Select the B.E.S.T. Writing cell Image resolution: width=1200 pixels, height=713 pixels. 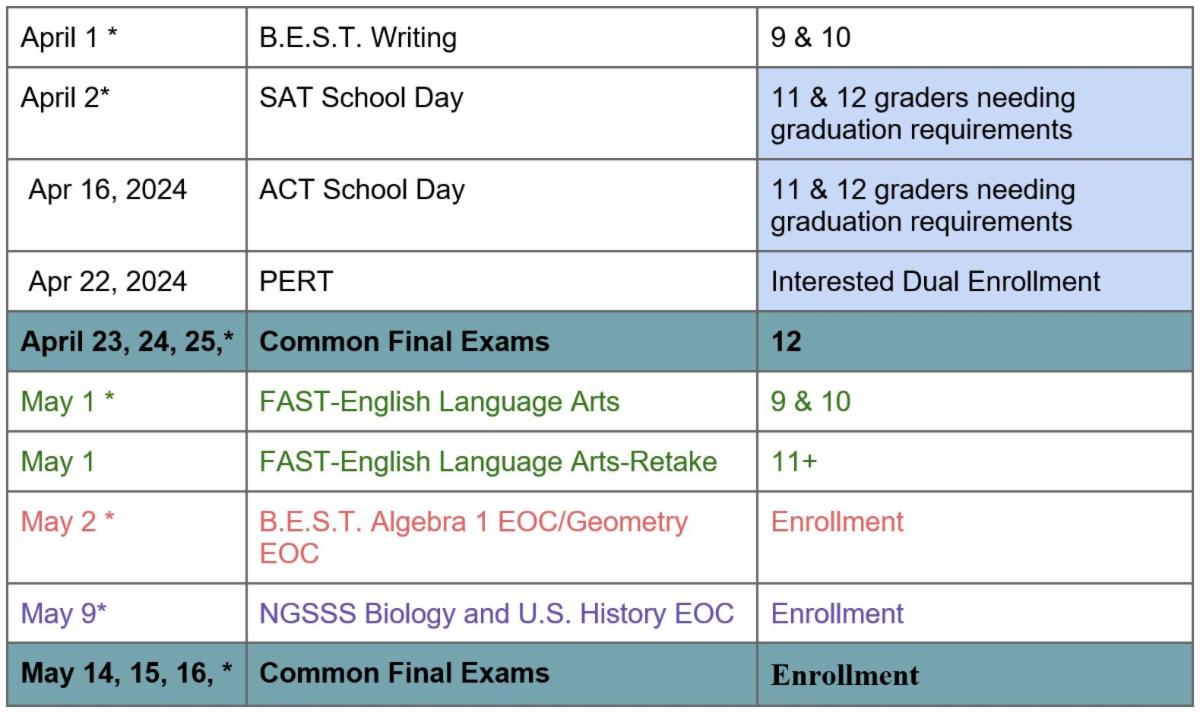click(x=358, y=38)
